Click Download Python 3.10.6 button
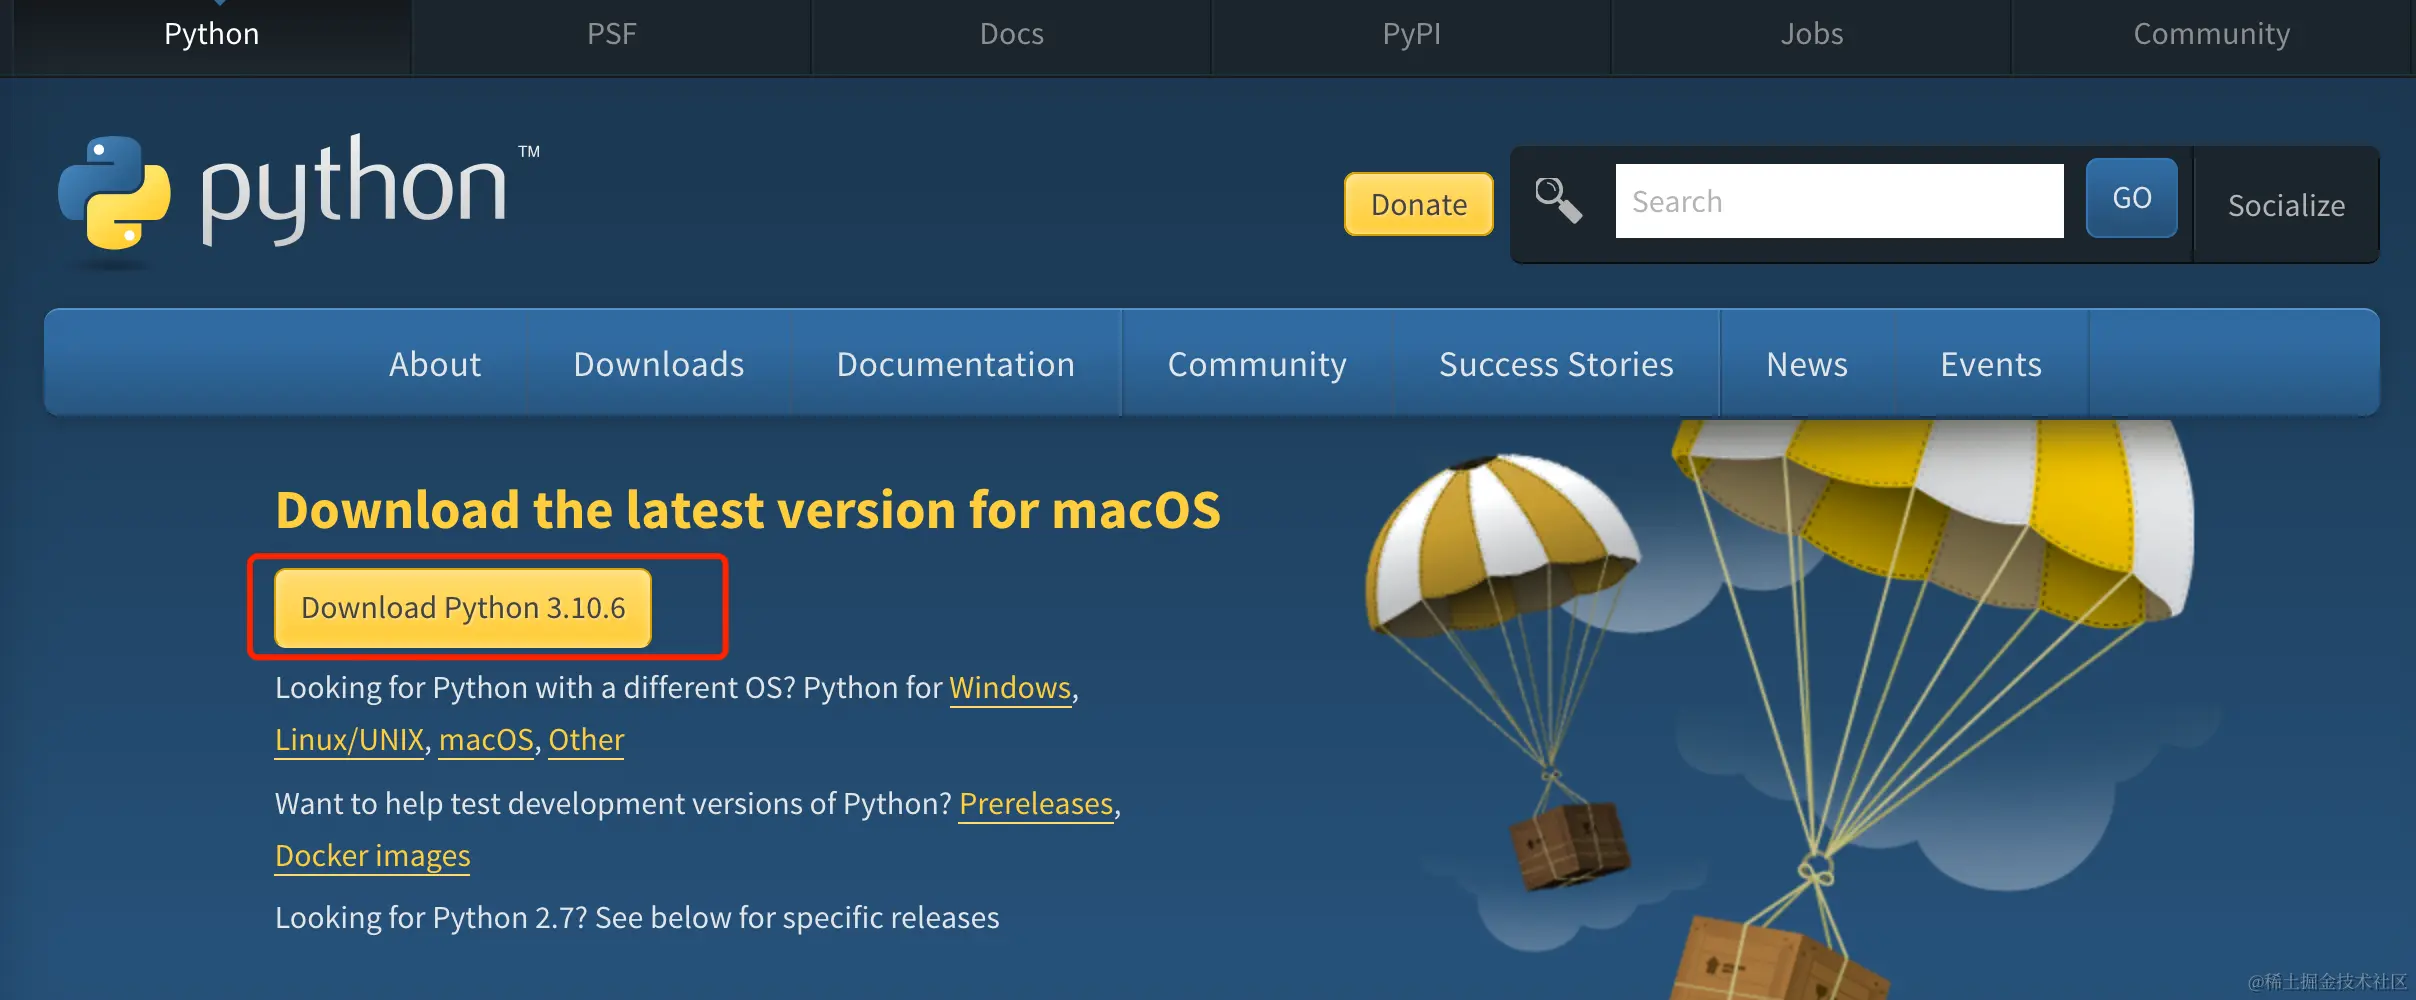The image size is (2416, 1000). click(463, 608)
